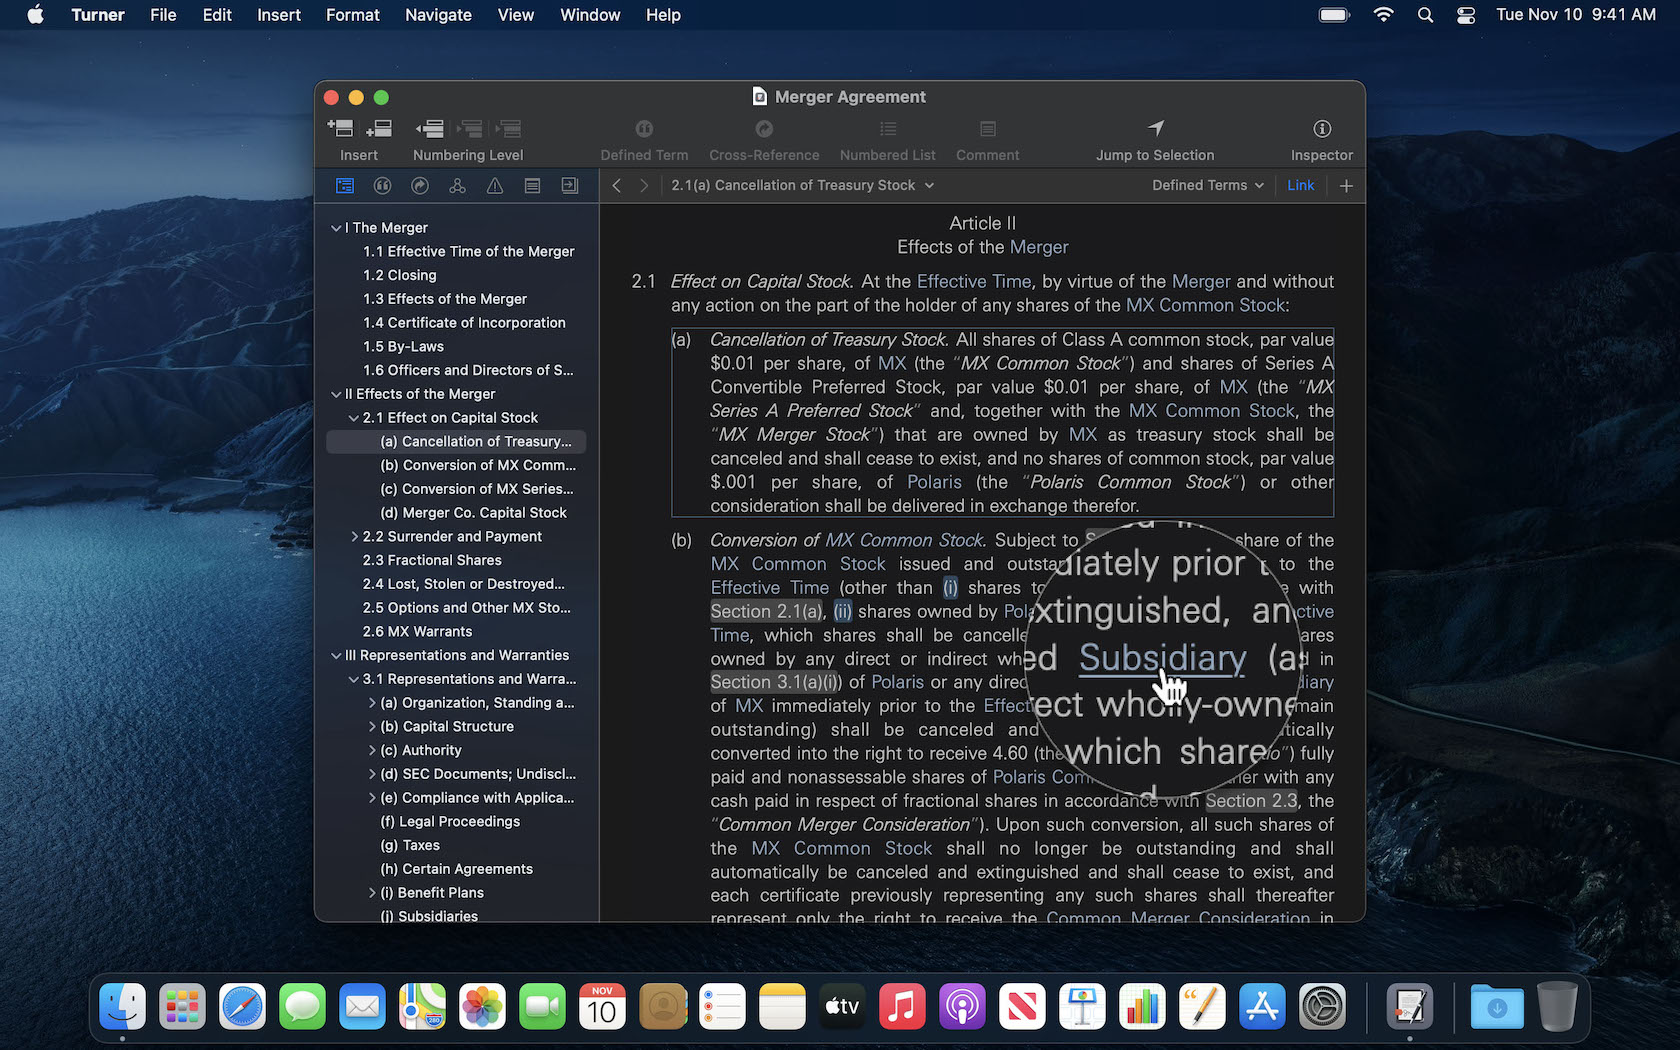
Task: Select the rightmost arrow-in-box sidebar tab icon
Action: [x=570, y=185]
